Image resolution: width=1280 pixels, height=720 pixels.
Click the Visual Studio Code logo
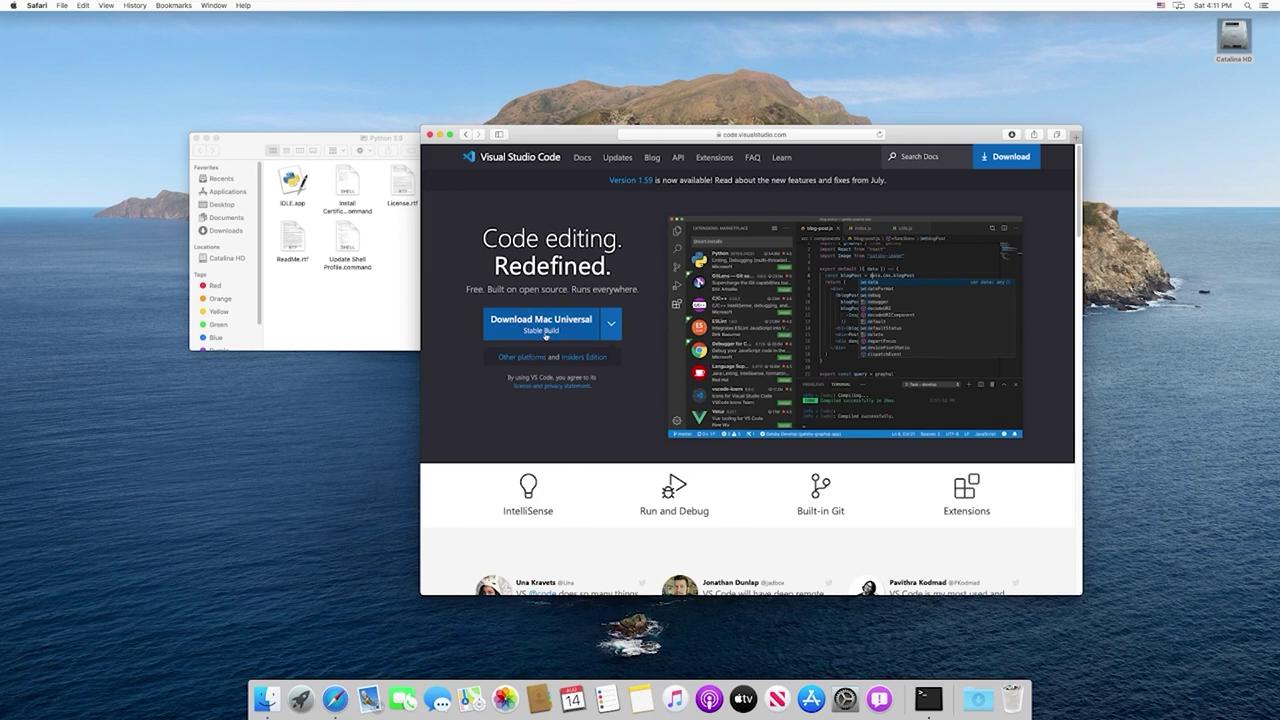511,157
